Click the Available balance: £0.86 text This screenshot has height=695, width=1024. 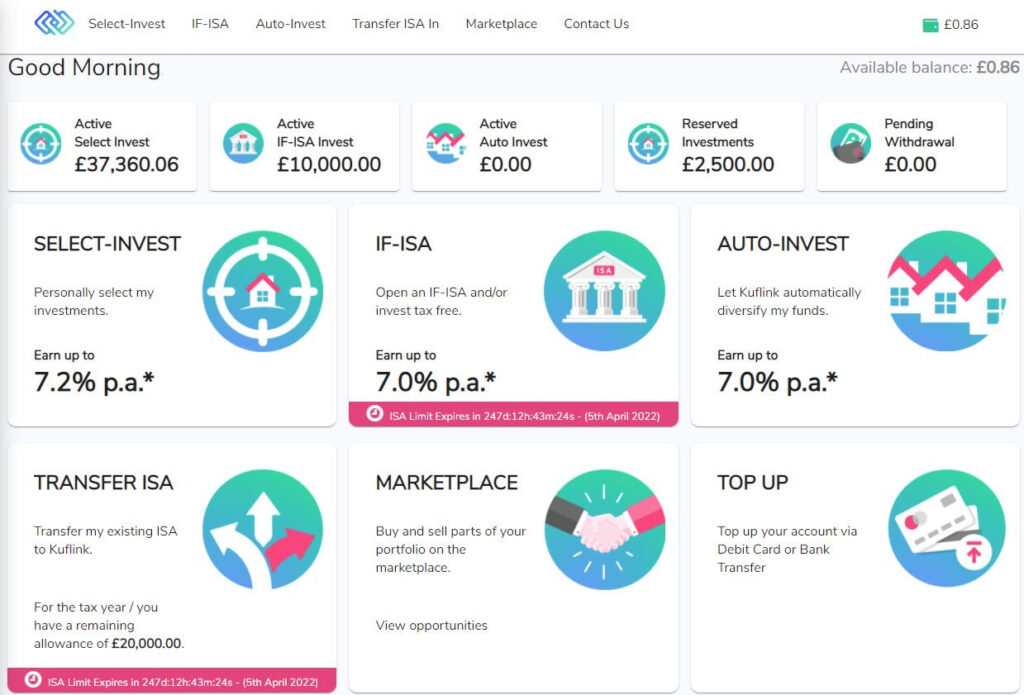(x=929, y=67)
